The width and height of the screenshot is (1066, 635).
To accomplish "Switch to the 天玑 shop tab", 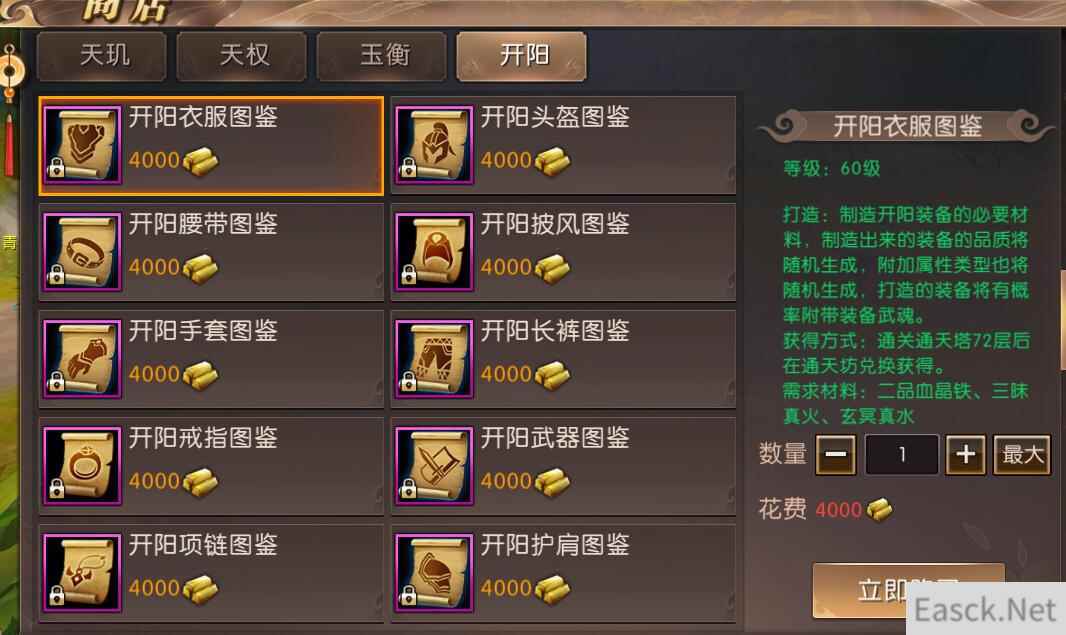I will [102, 56].
